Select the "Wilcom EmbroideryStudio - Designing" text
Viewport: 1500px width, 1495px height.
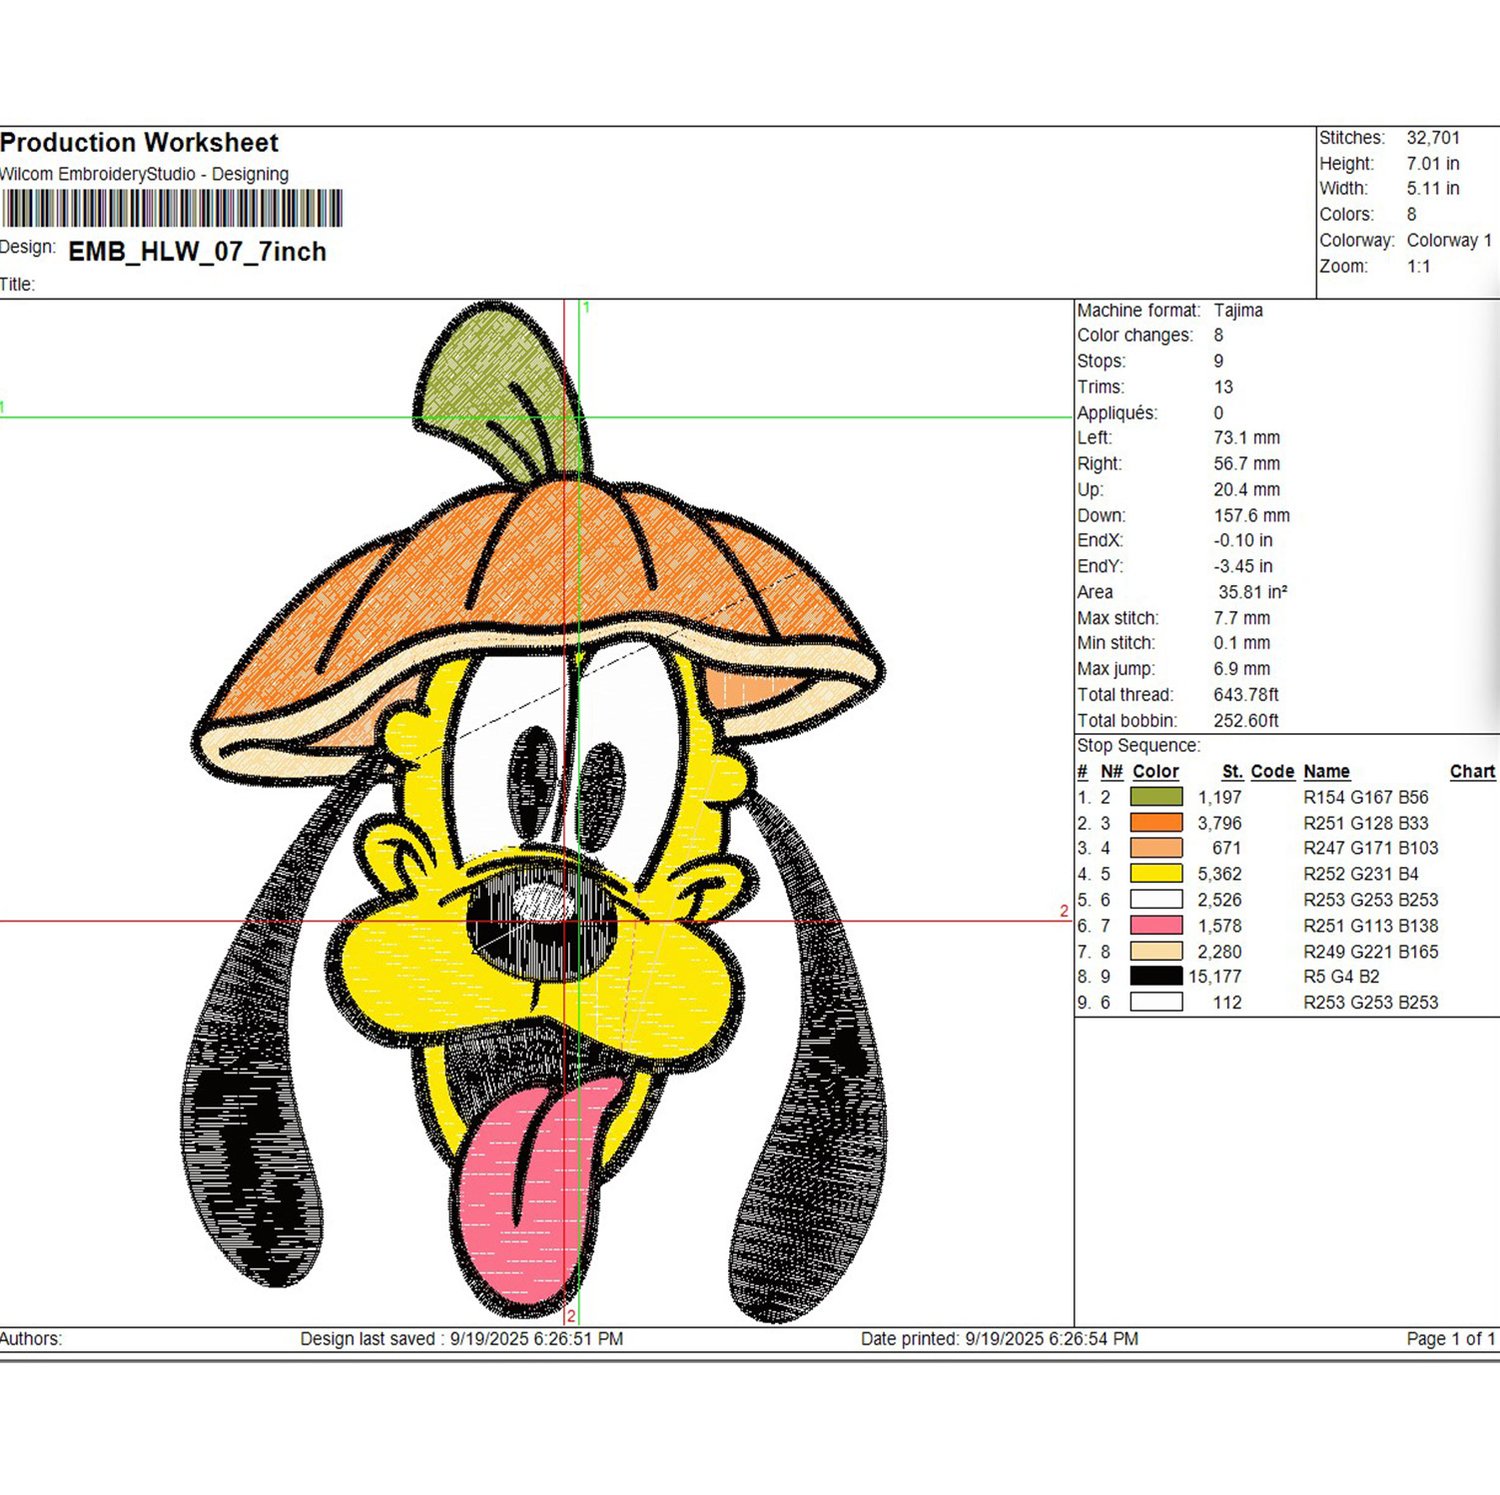(x=144, y=174)
